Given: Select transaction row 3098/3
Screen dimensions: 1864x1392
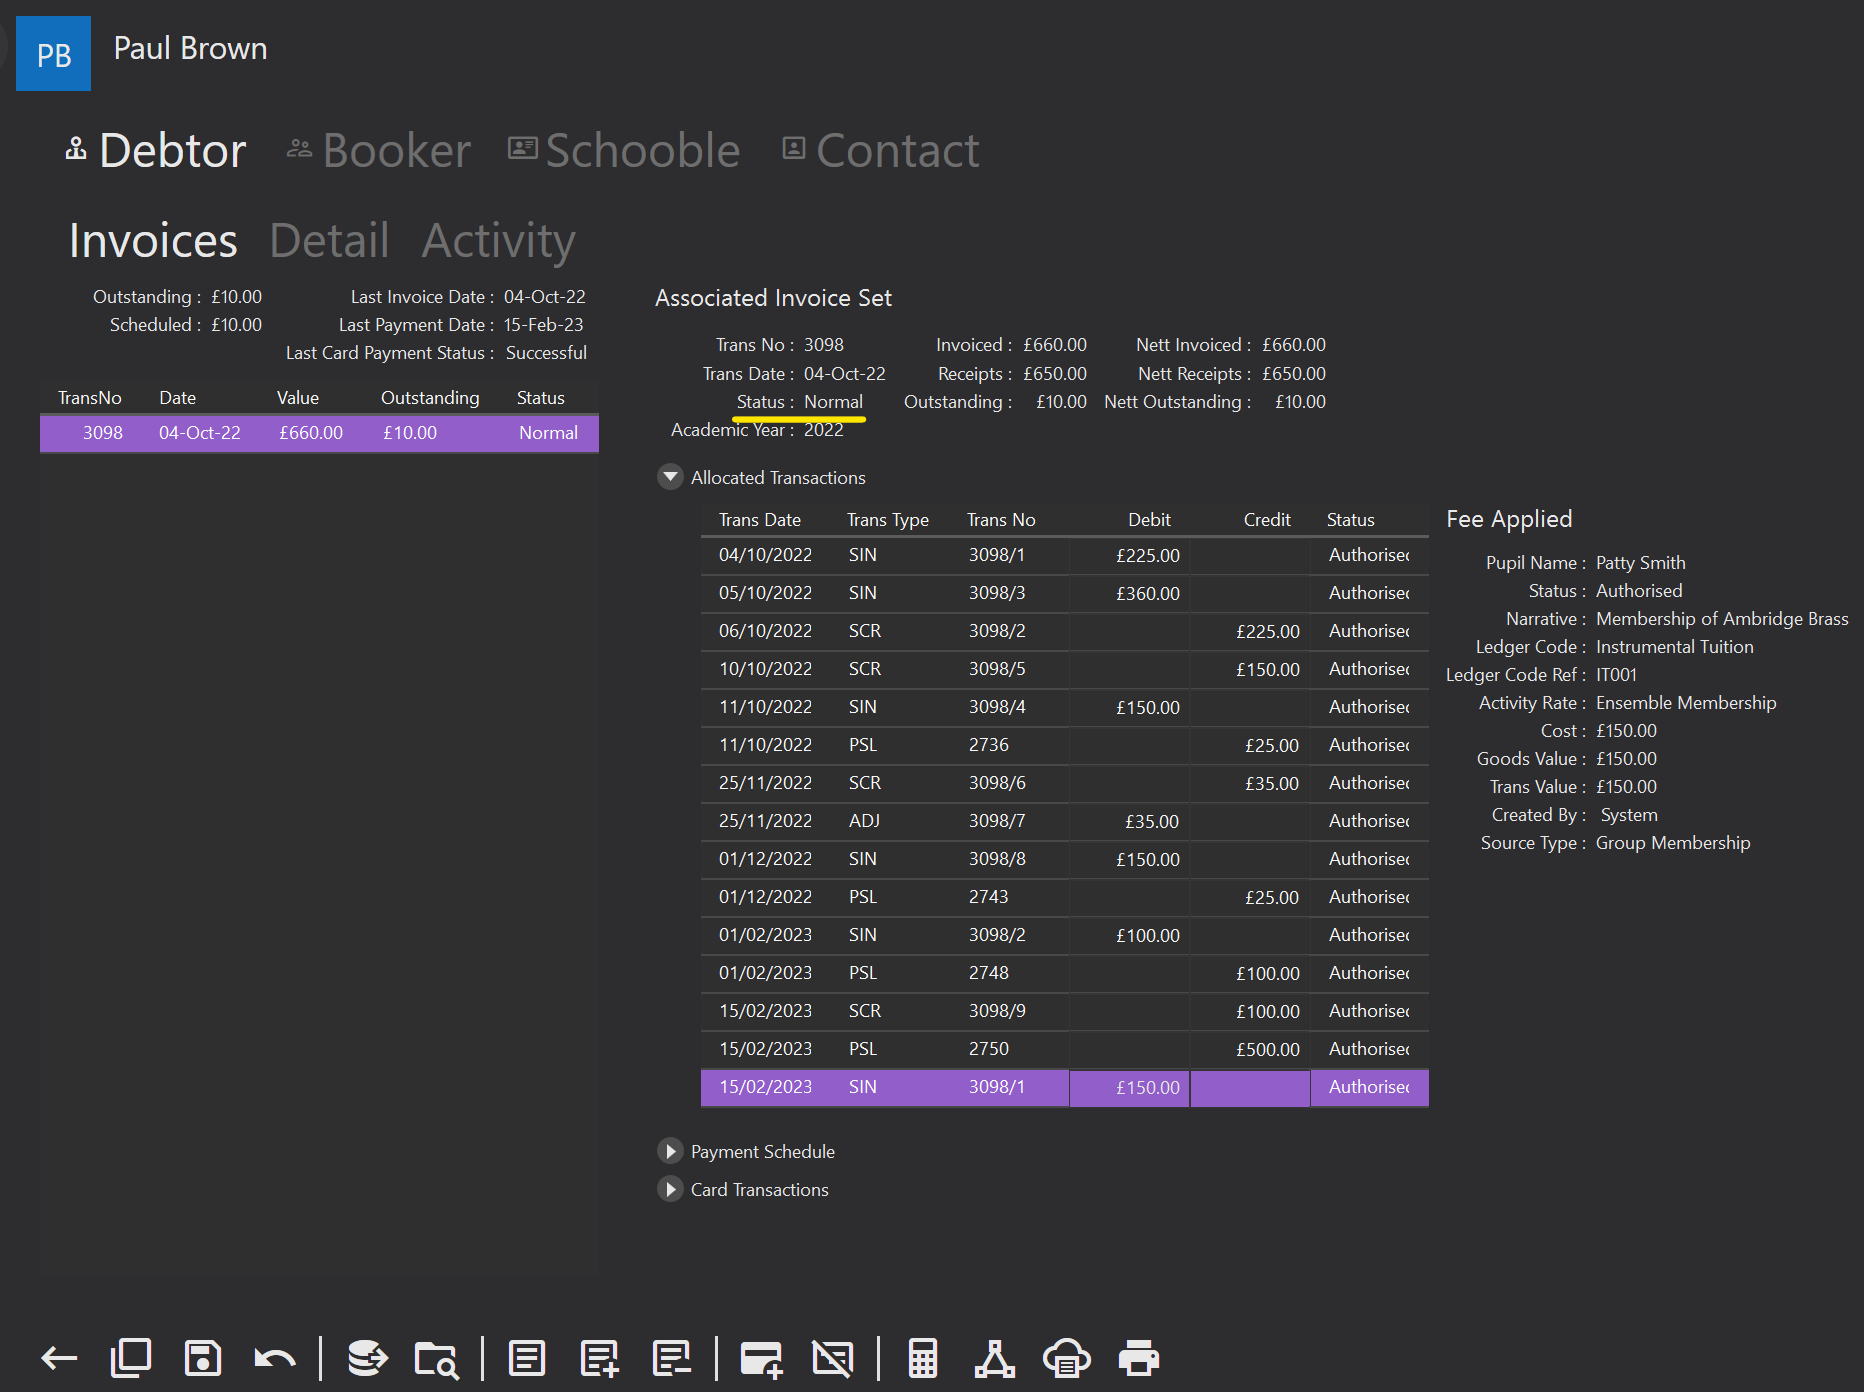Looking at the screenshot, I should pyautogui.click(x=1065, y=593).
